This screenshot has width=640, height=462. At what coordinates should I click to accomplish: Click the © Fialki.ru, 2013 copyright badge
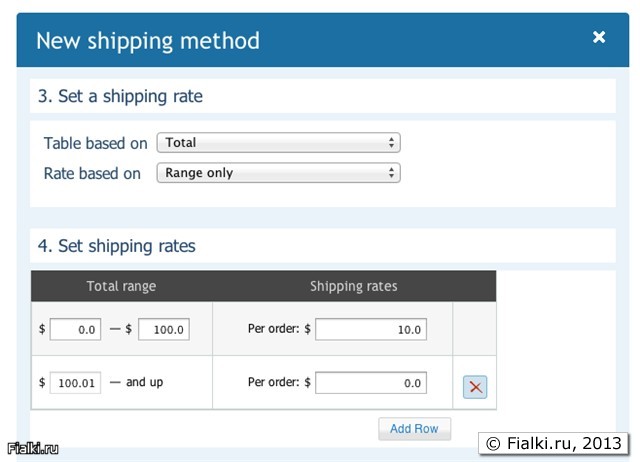click(553, 442)
